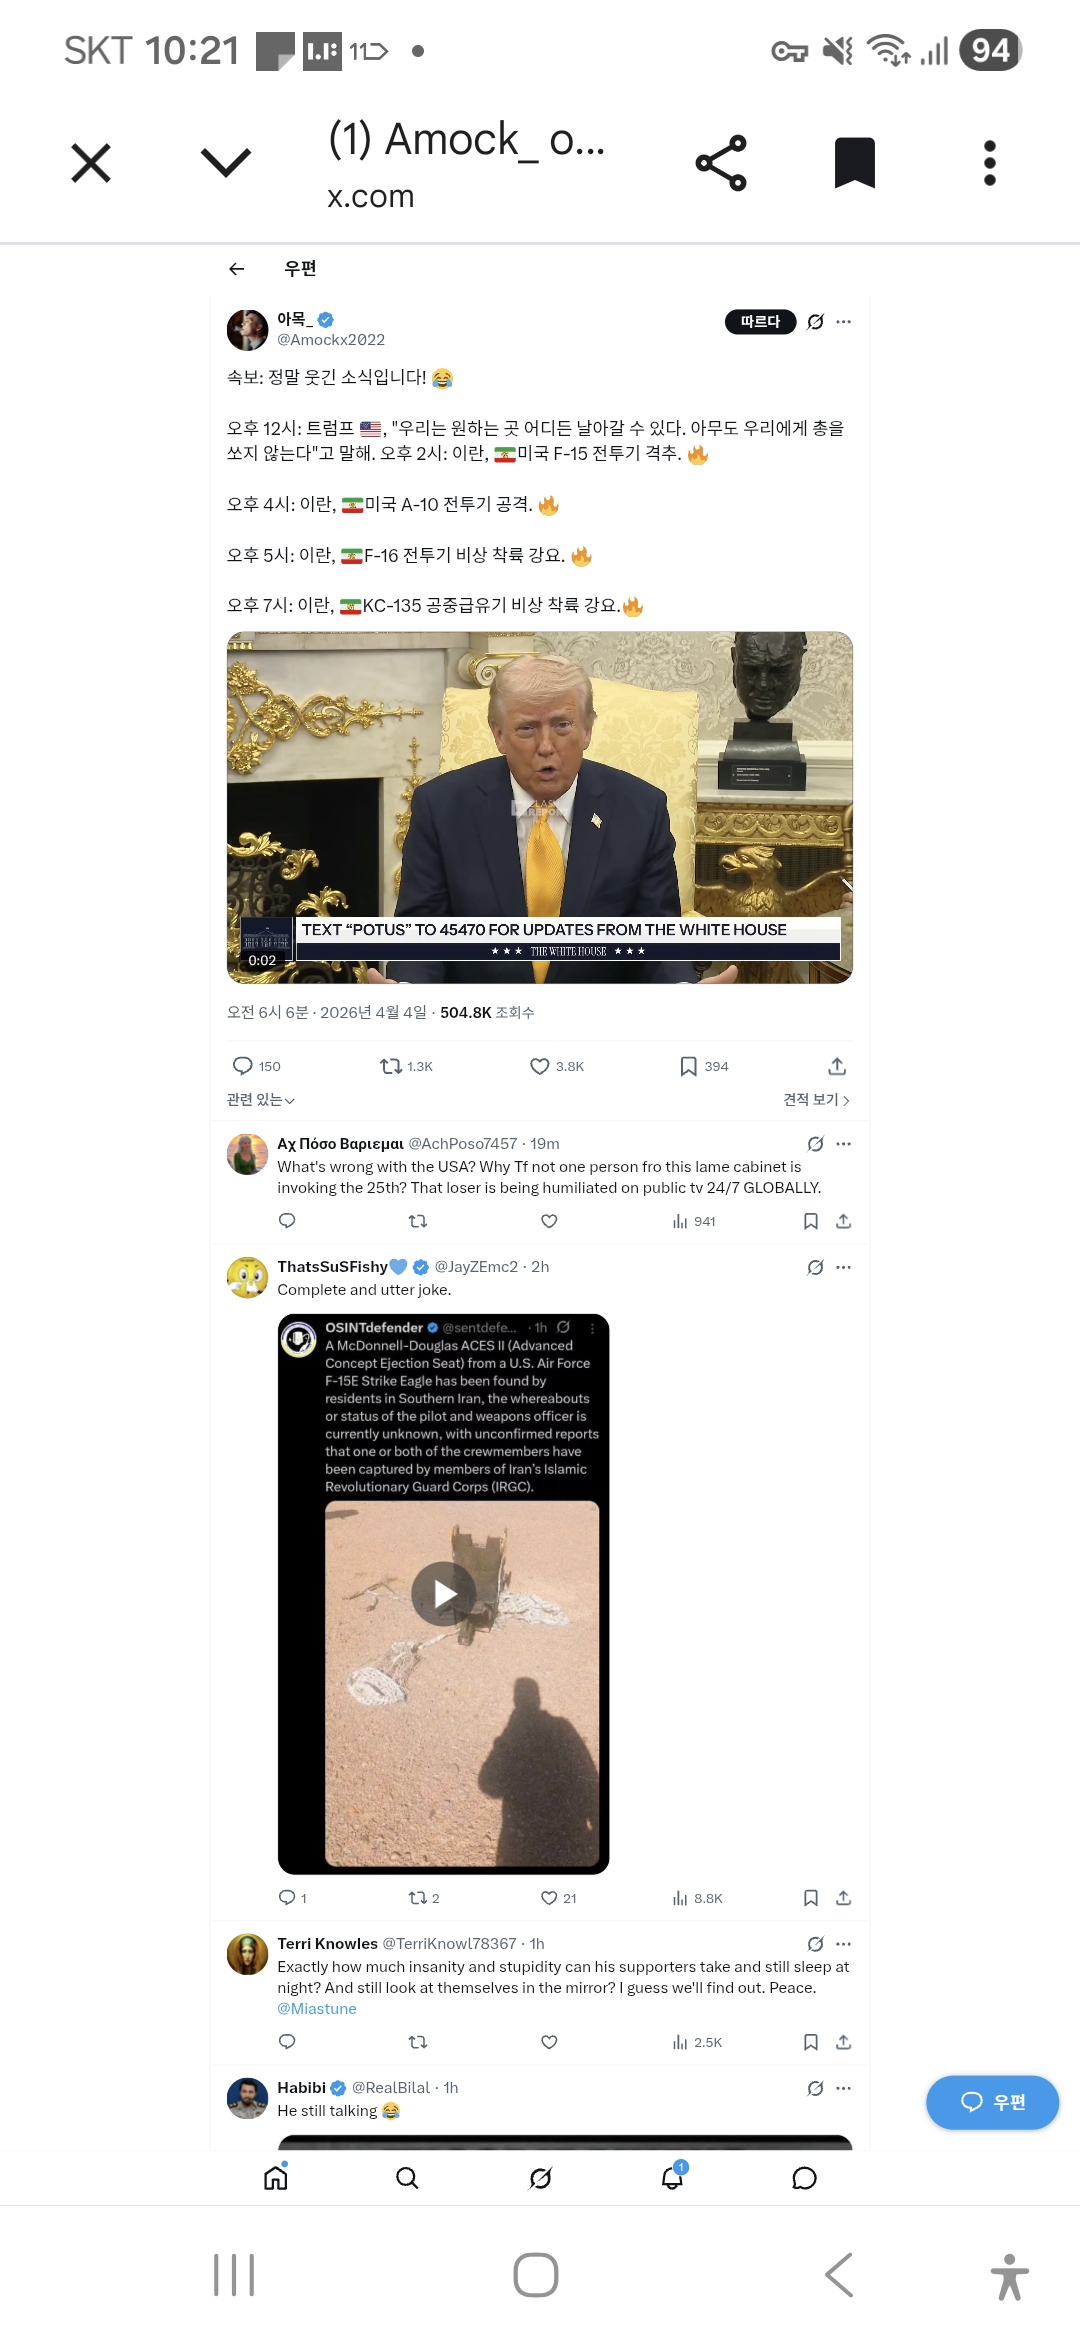Open the Trump White House video thumbnail
Image resolution: width=1080 pixels, height=2340 pixels.
(540, 808)
